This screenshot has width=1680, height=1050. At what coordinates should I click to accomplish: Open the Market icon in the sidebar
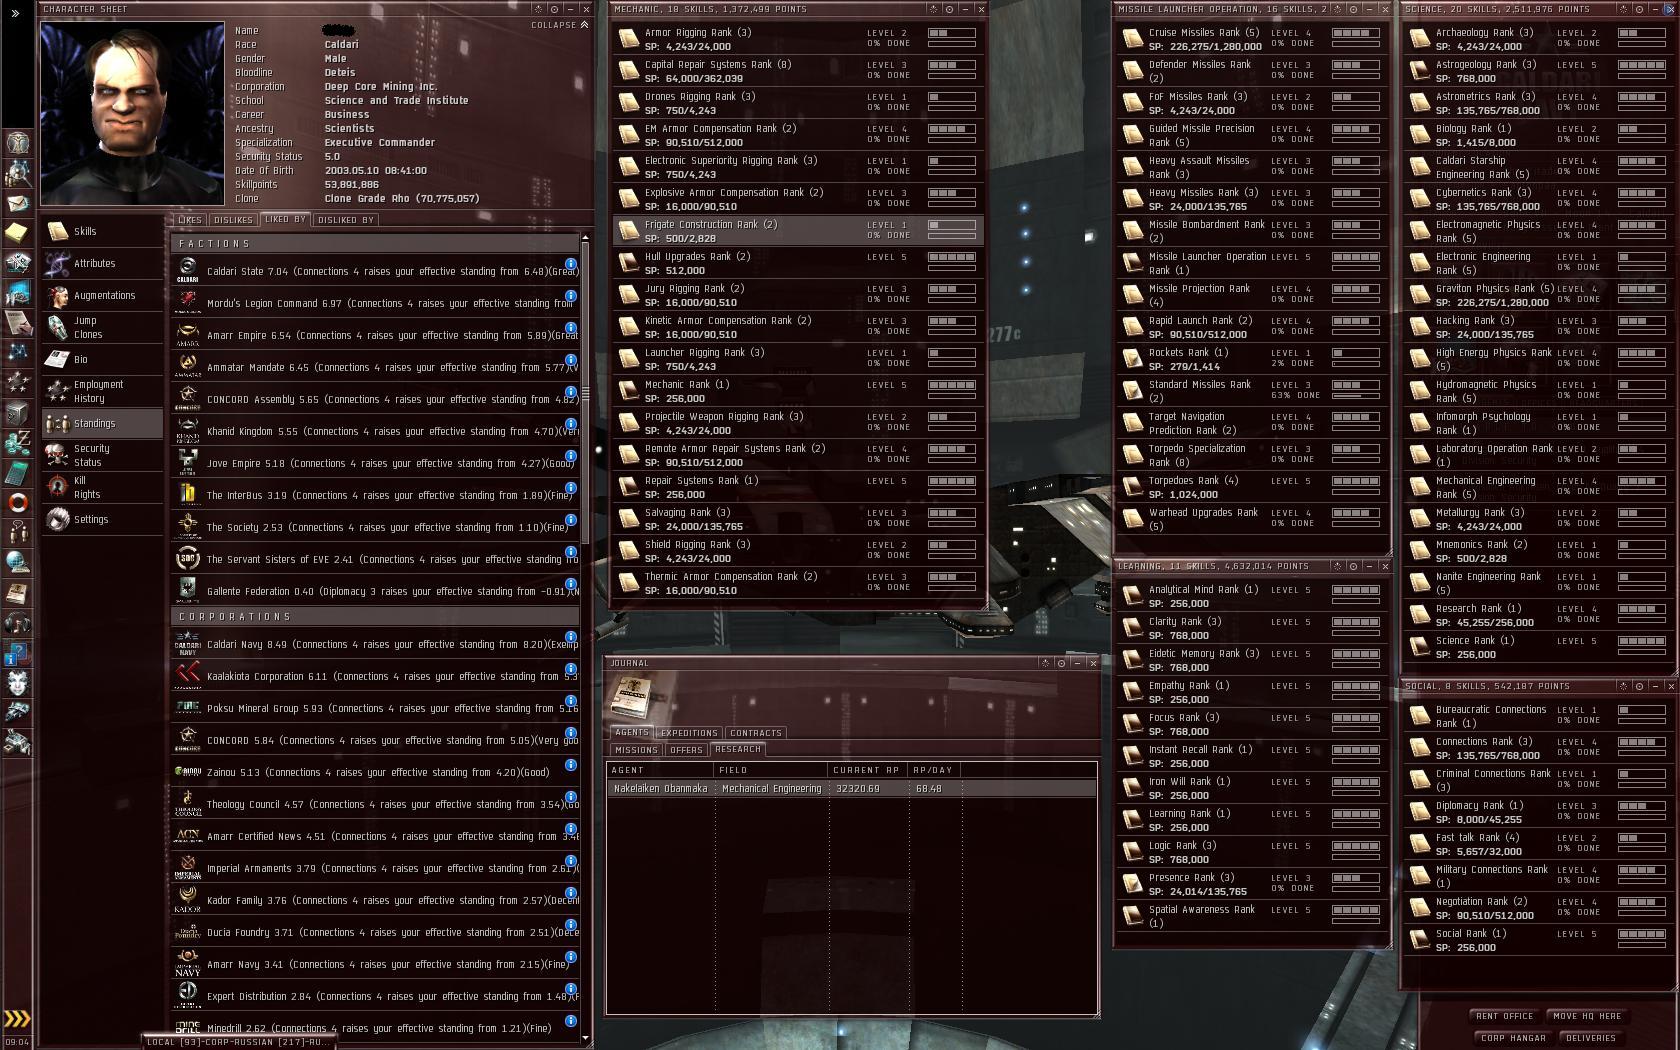[x=17, y=293]
